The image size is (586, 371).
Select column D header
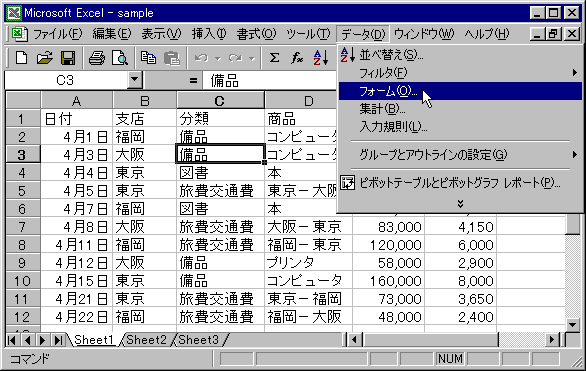[309, 101]
